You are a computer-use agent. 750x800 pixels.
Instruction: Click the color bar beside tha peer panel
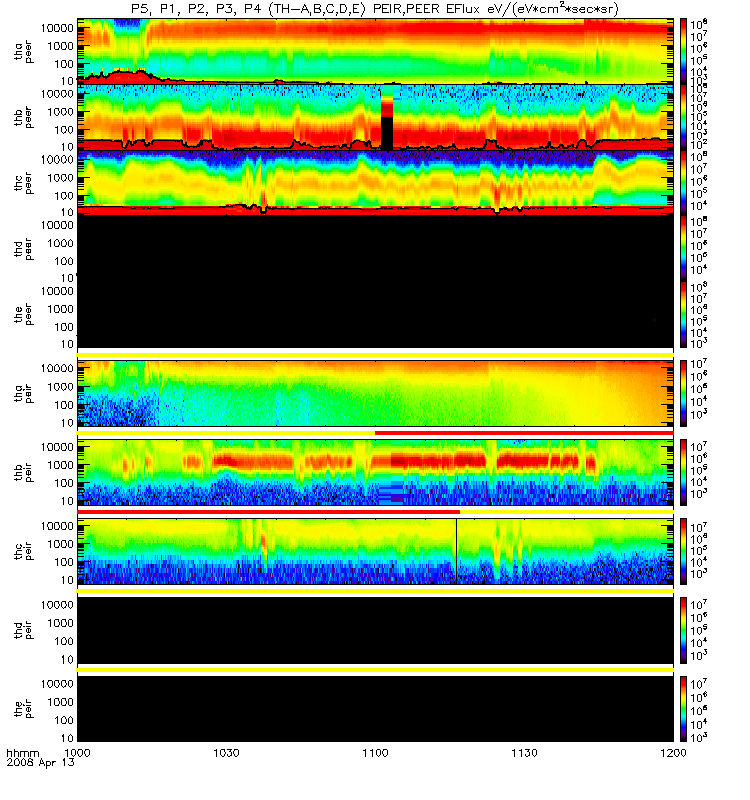click(683, 52)
